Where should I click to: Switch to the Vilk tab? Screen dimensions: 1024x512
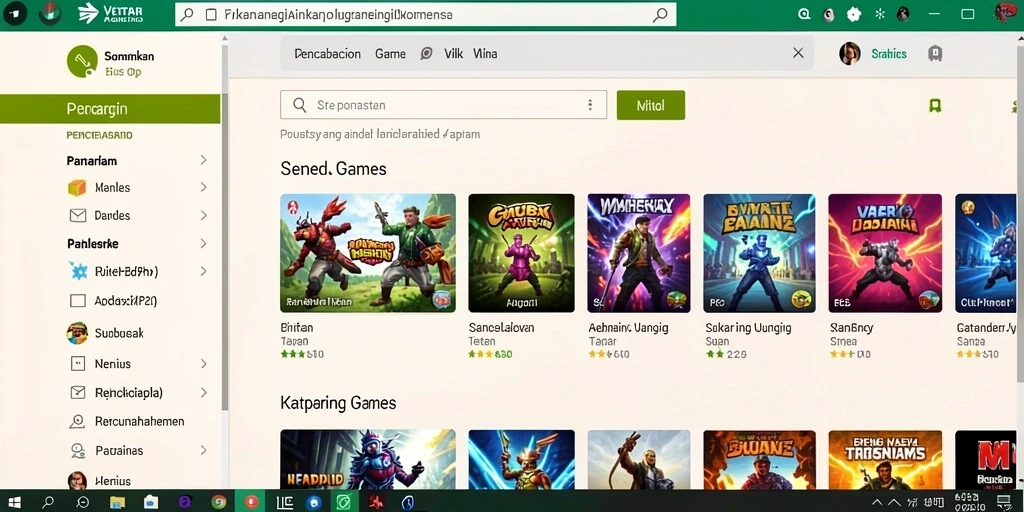pos(453,54)
